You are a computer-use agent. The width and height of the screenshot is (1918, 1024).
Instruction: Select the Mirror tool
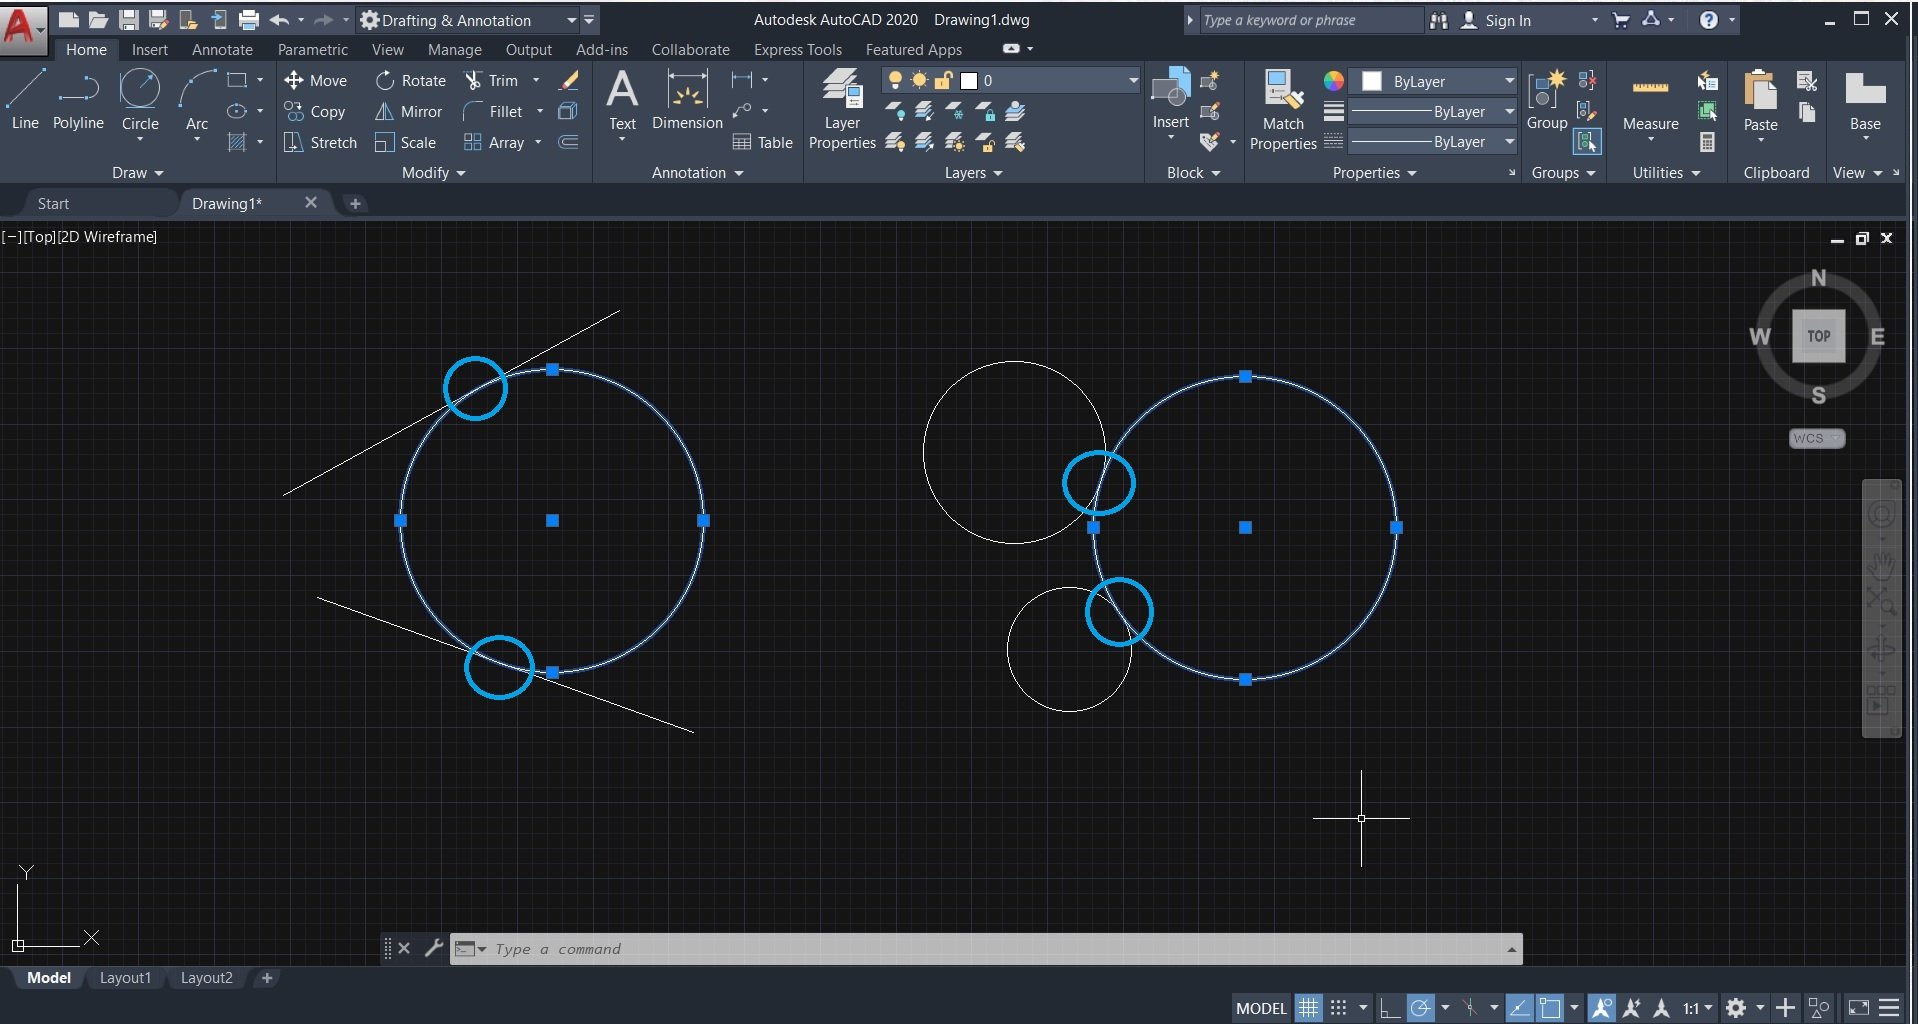[408, 111]
